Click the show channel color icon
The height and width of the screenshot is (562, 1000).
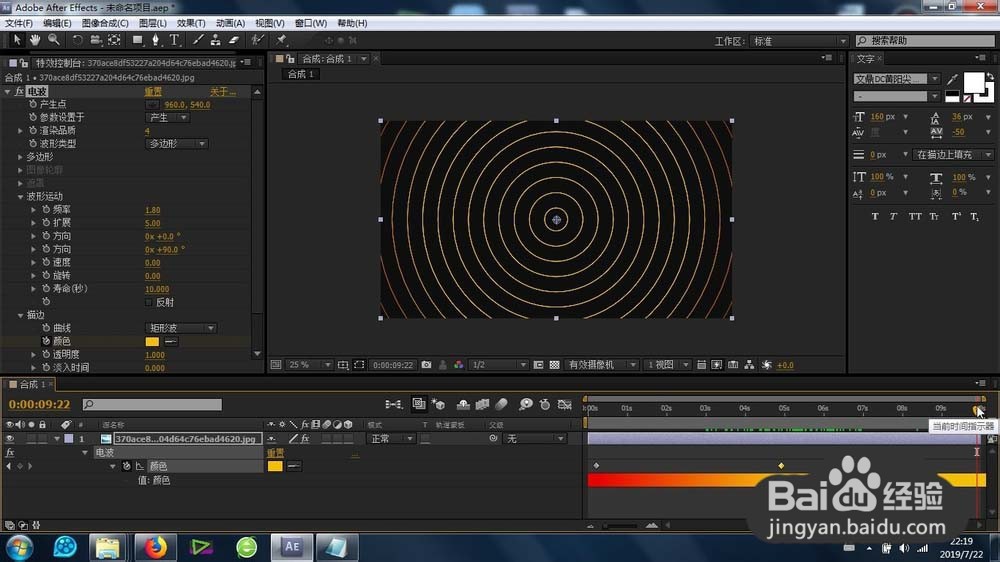(x=459, y=365)
